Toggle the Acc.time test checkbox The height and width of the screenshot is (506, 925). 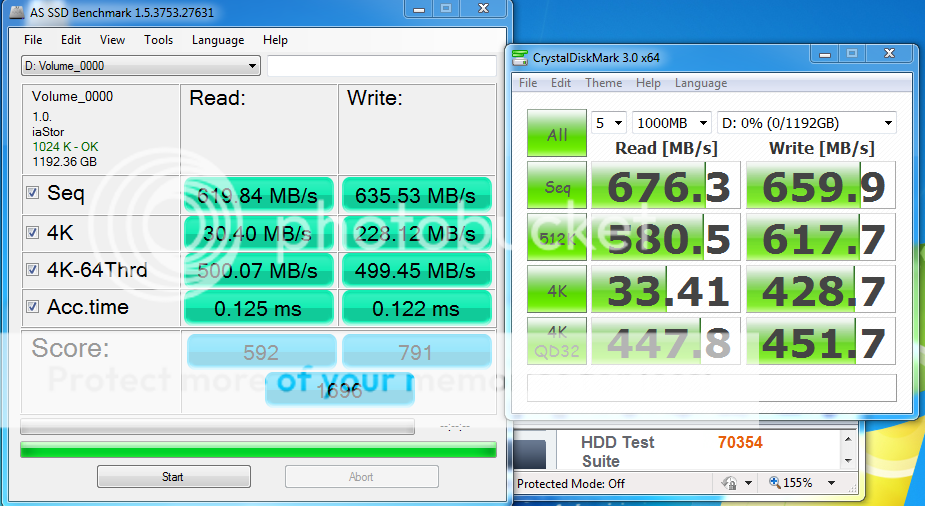point(32,307)
